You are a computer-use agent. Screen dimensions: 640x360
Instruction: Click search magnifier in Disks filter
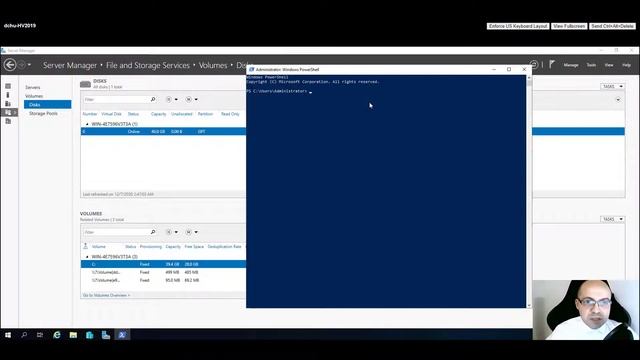click(153, 99)
